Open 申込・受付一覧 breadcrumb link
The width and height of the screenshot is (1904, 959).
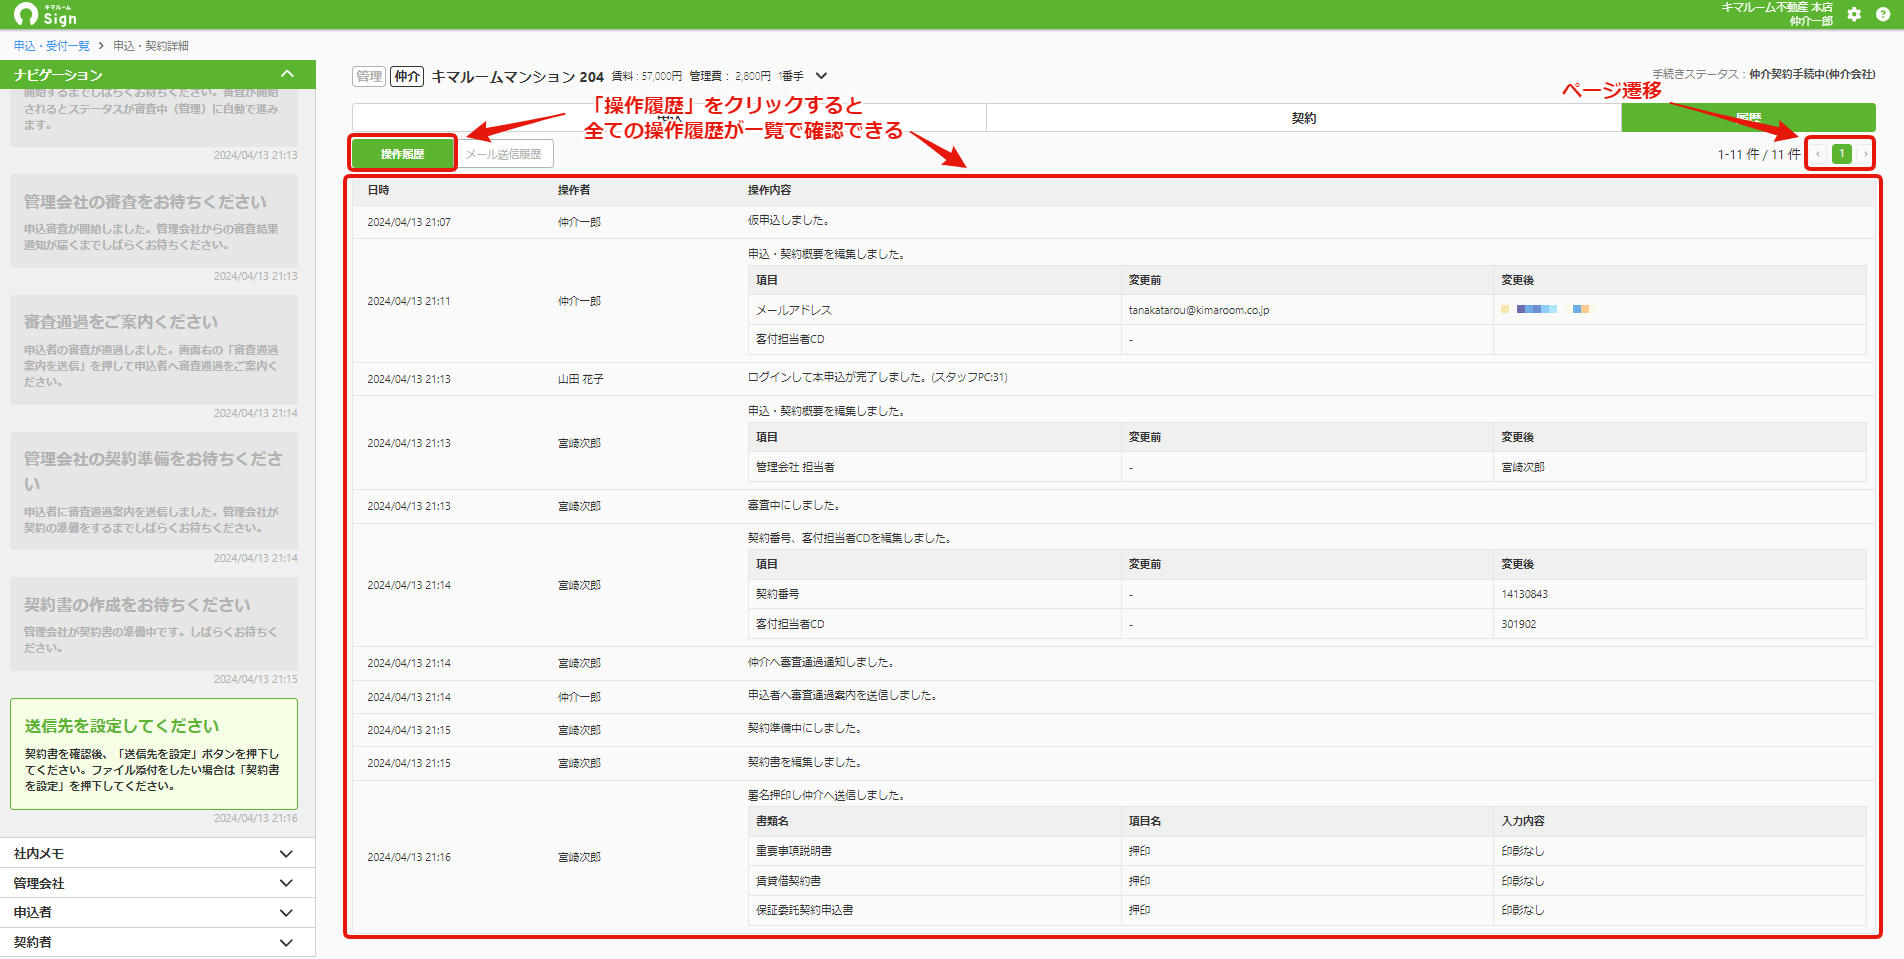tap(52, 46)
